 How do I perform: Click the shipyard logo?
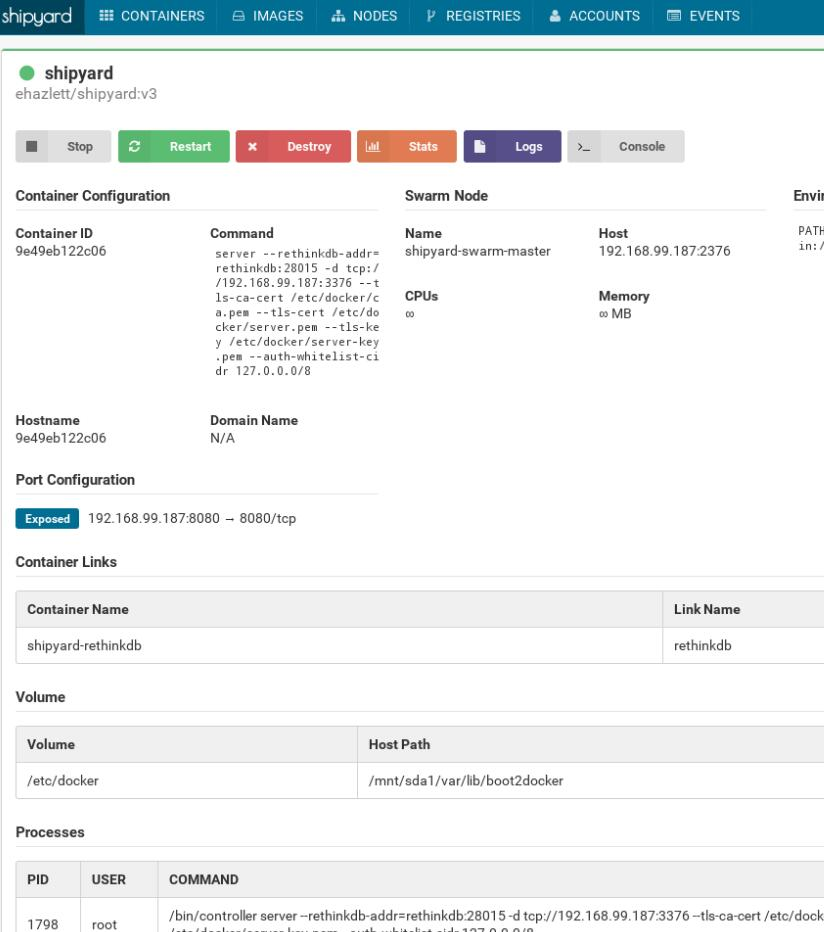[37, 16]
